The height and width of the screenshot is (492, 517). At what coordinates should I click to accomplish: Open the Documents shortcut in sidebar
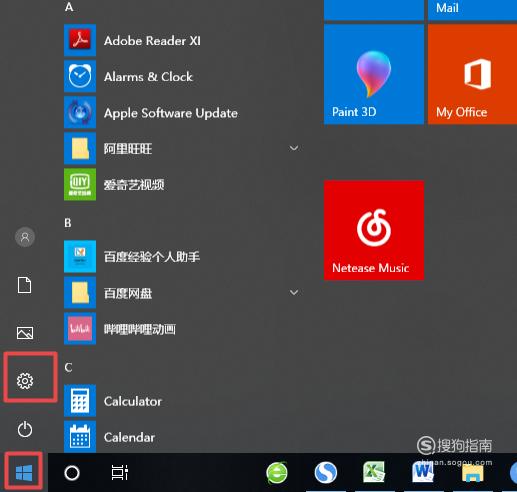[x=25, y=285]
